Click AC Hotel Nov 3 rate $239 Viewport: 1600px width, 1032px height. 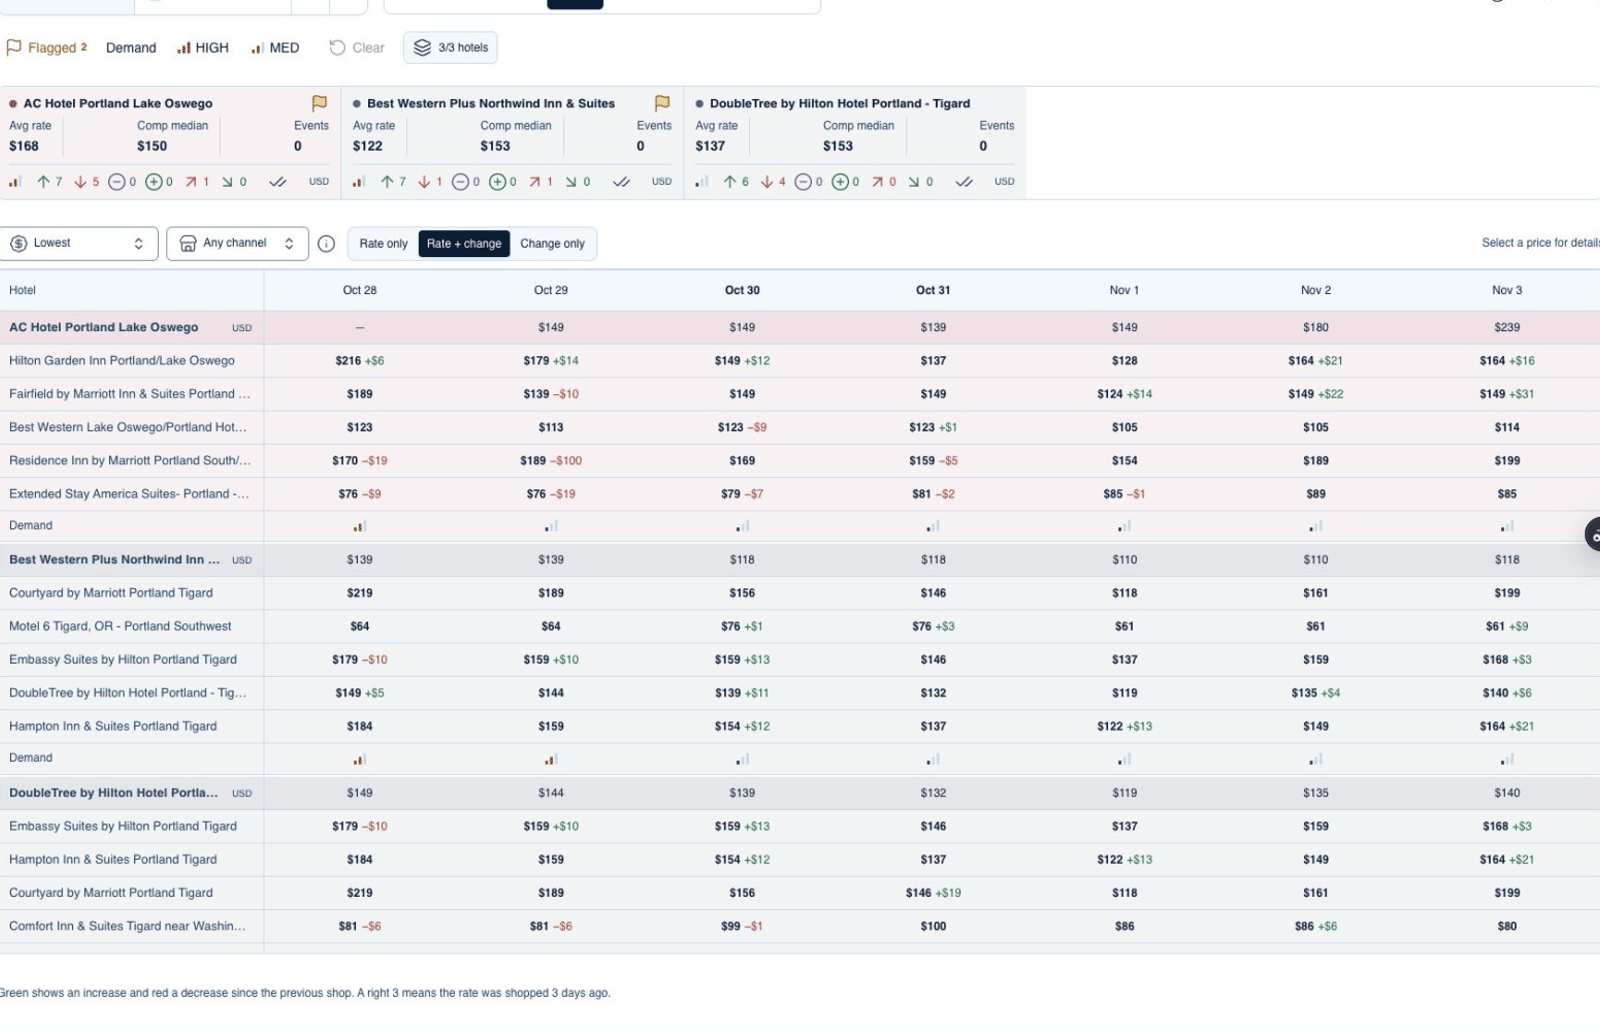click(1507, 327)
